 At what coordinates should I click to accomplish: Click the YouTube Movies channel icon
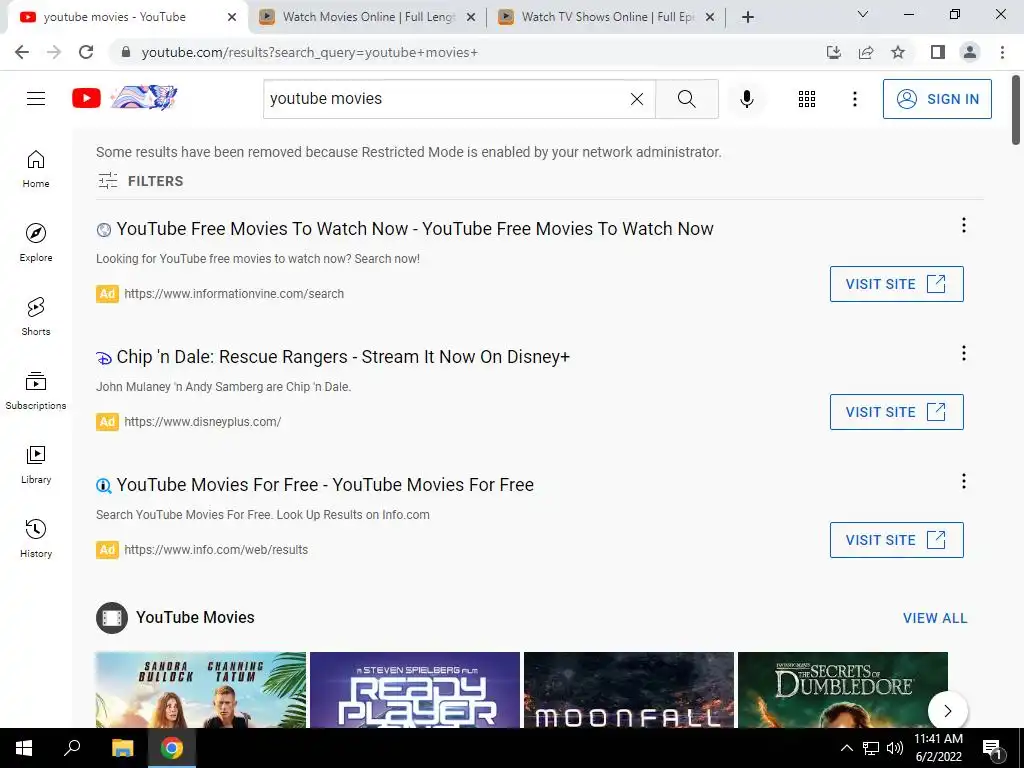(112, 618)
